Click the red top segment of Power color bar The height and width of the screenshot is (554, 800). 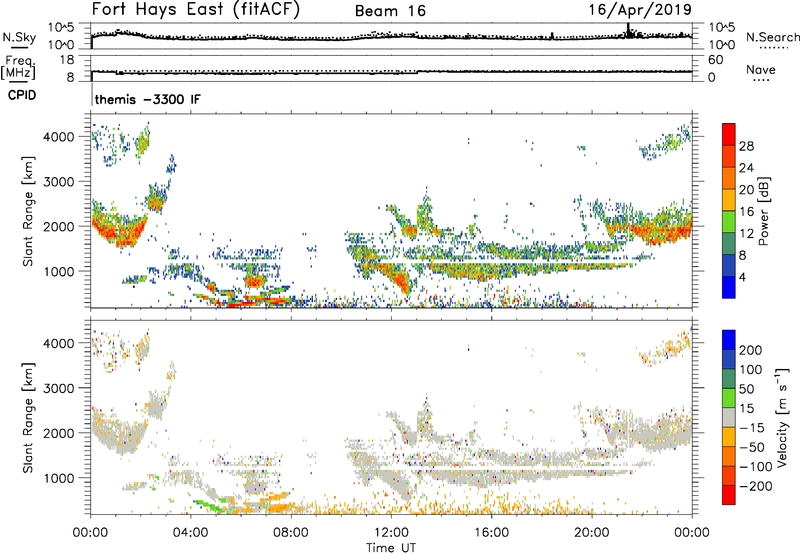tap(729, 135)
